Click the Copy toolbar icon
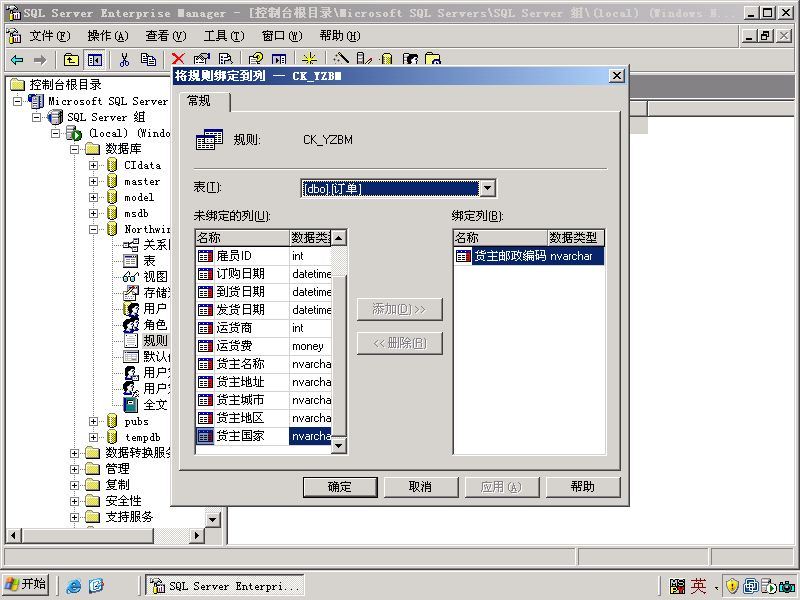The width and height of the screenshot is (800, 600). point(148,60)
